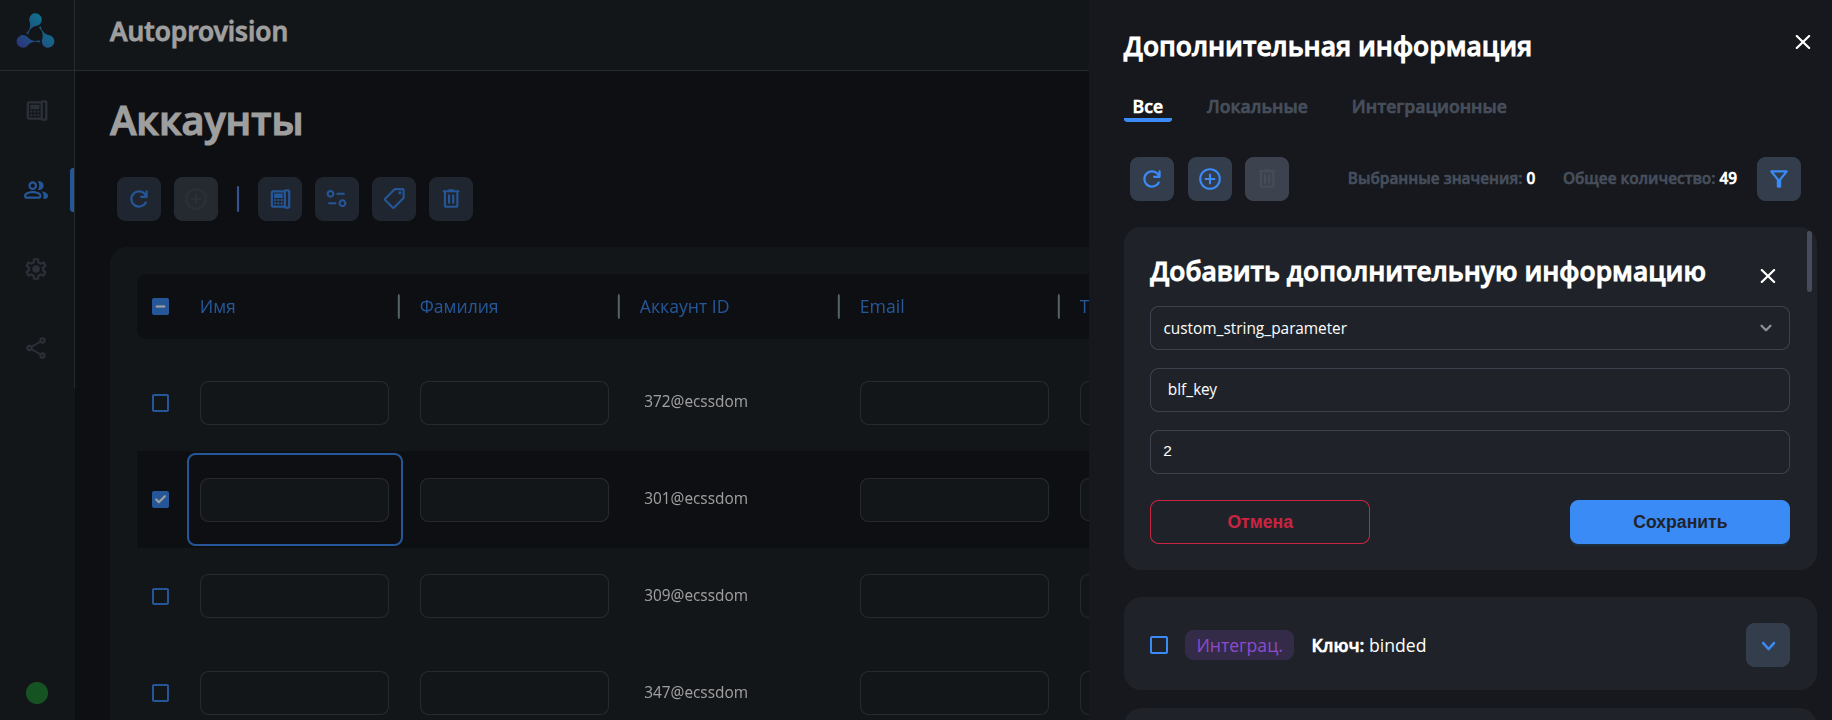Open the filter in the additional info panel
This screenshot has width=1832, height=720.
[x=1778, y=179]
